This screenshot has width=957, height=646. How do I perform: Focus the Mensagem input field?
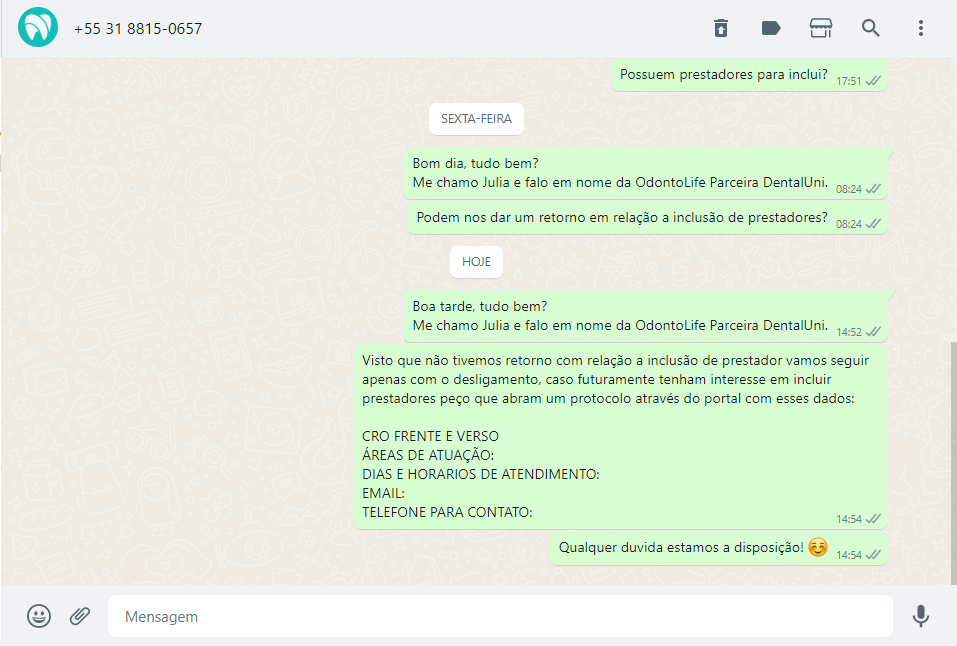pos(500,617)
